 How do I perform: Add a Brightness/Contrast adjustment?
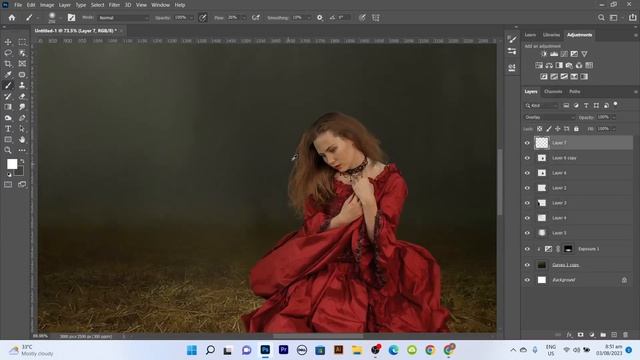pos(544,54)
